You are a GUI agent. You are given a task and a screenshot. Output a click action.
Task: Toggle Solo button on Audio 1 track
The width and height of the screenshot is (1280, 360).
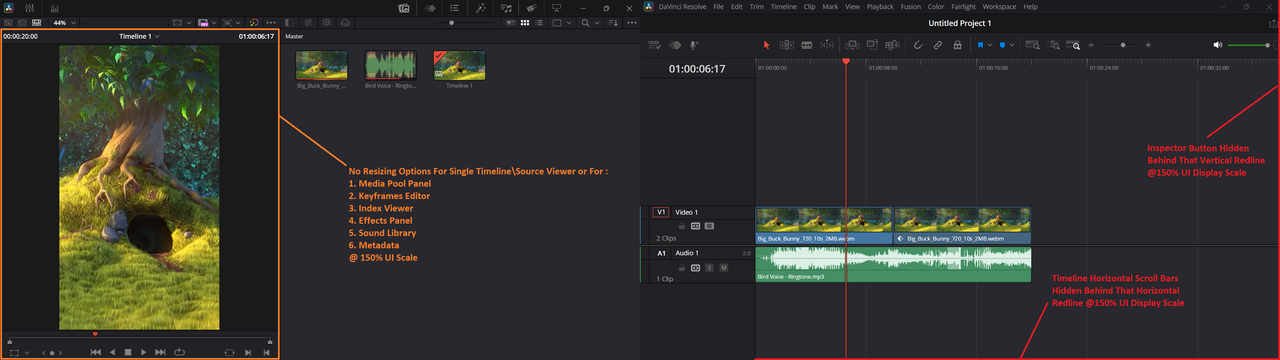click(709, 267)
